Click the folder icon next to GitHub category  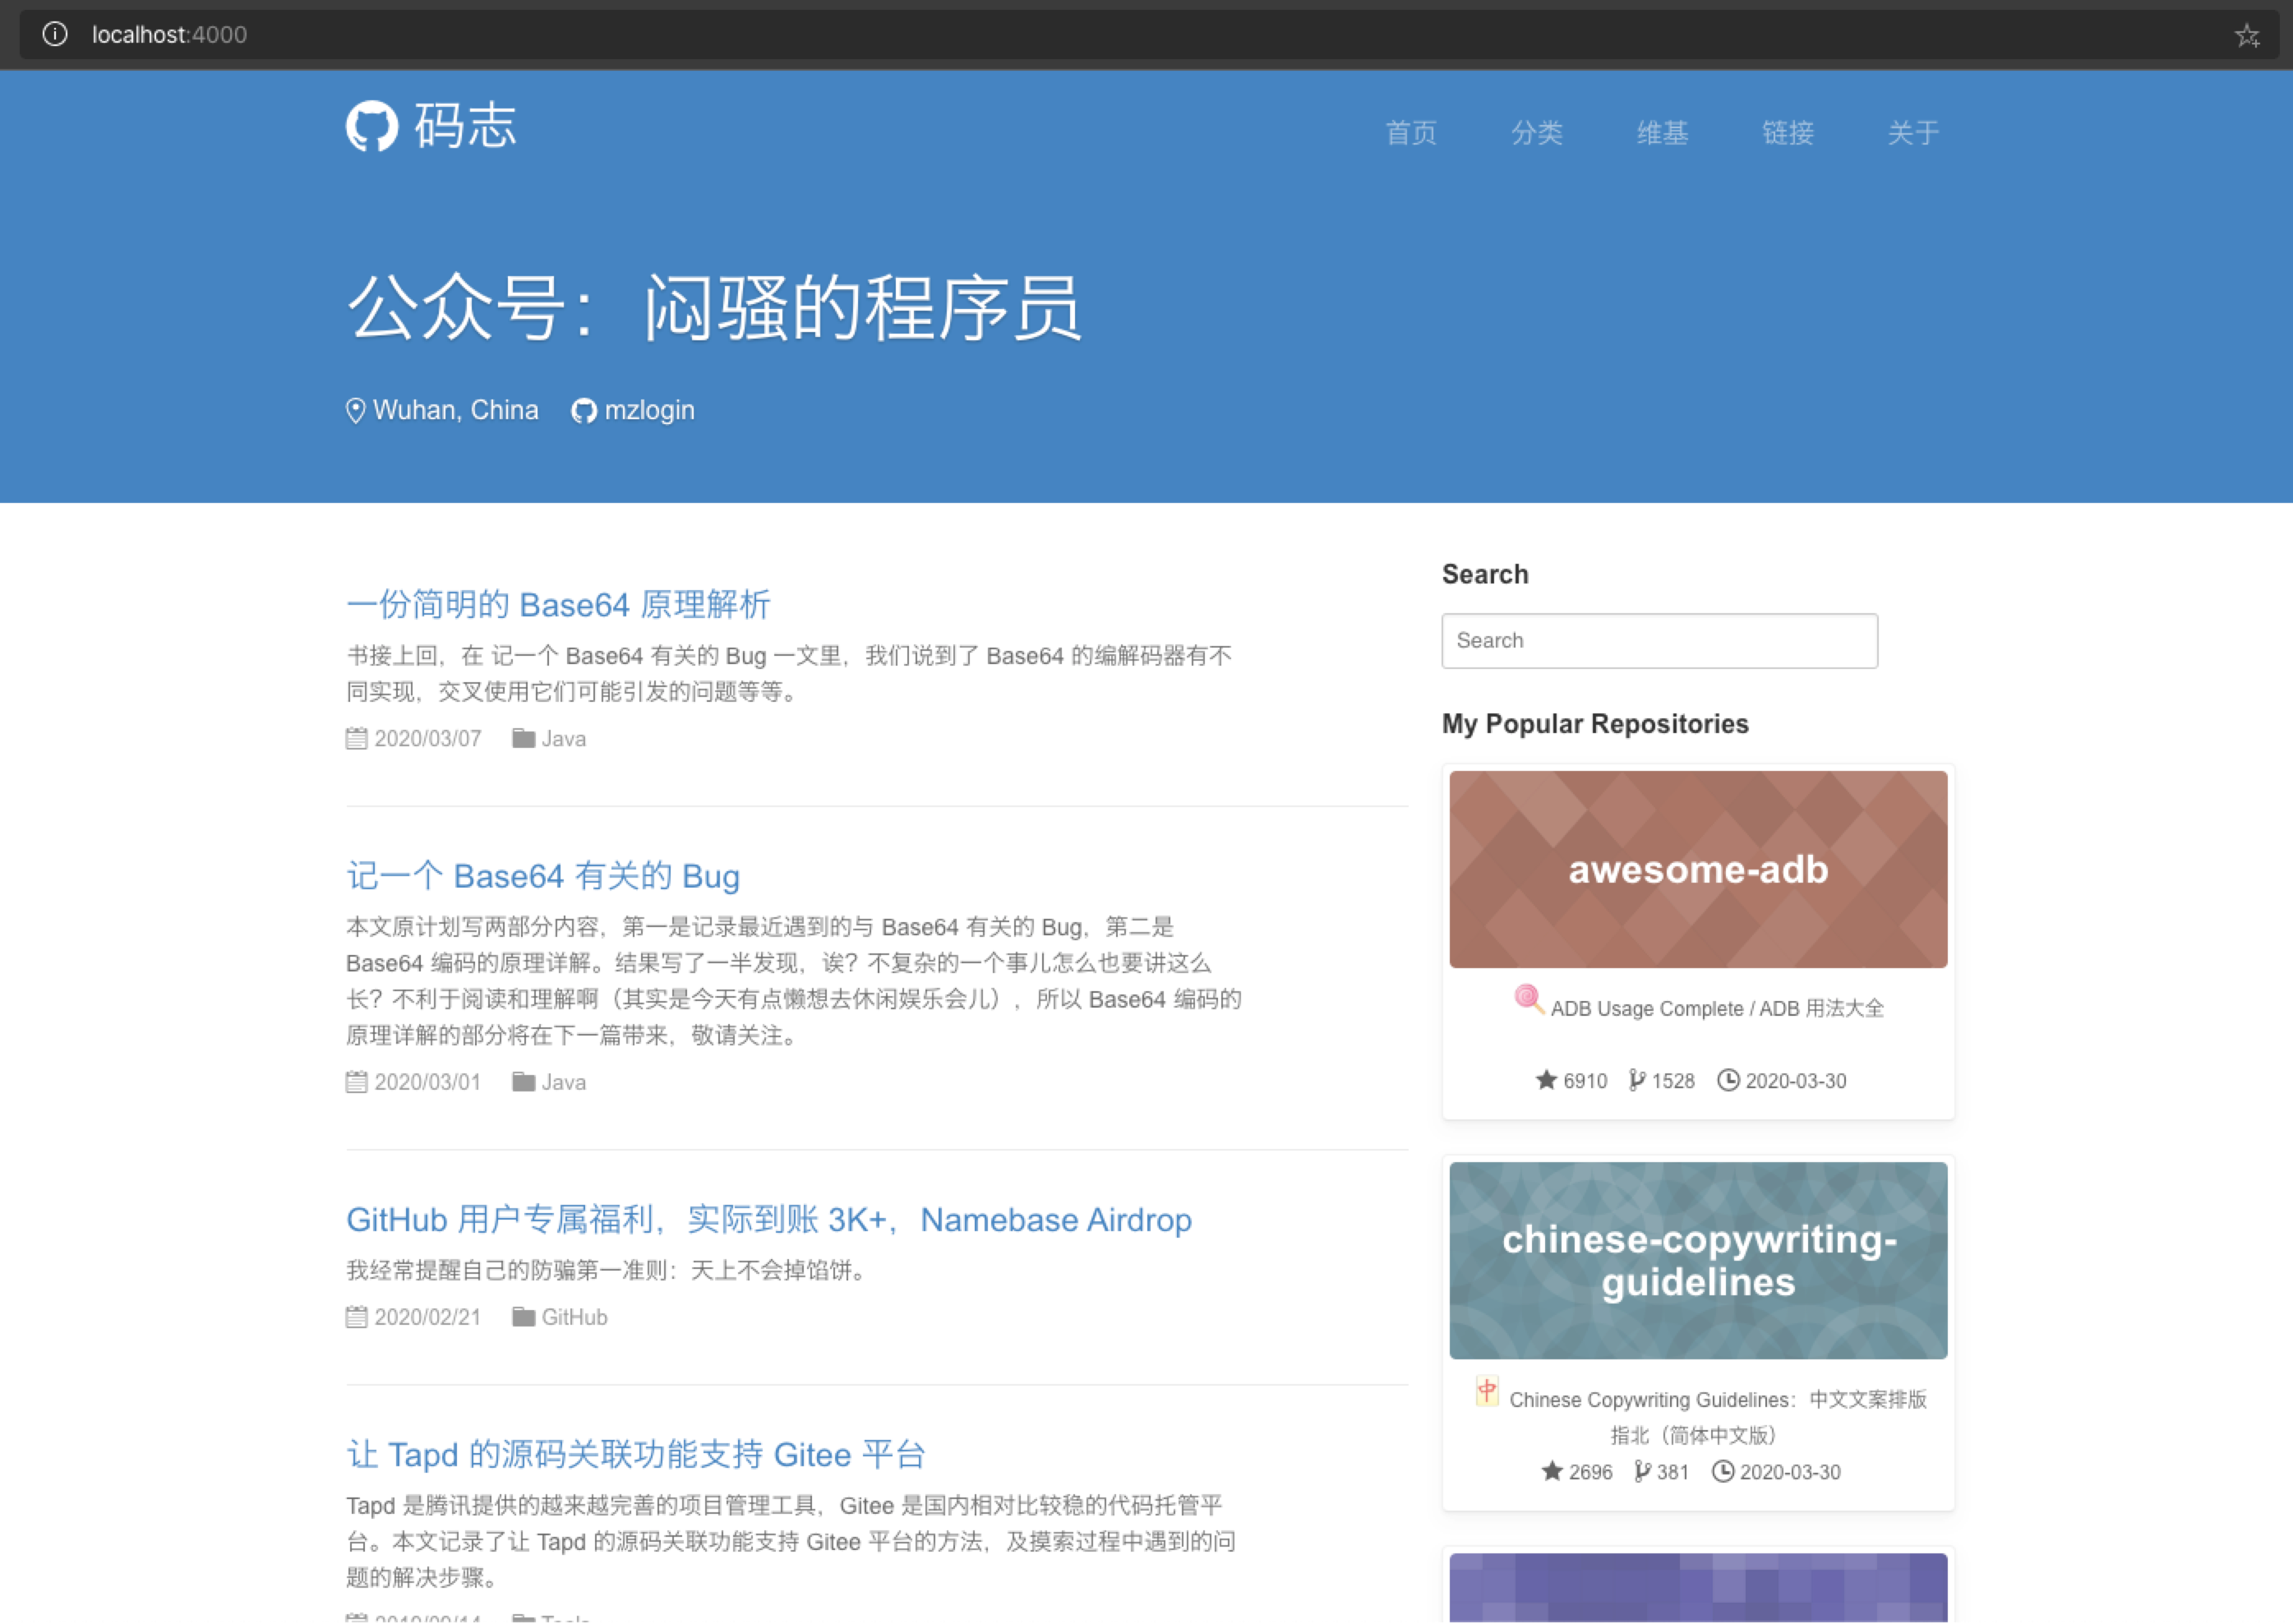point(523,1317)
